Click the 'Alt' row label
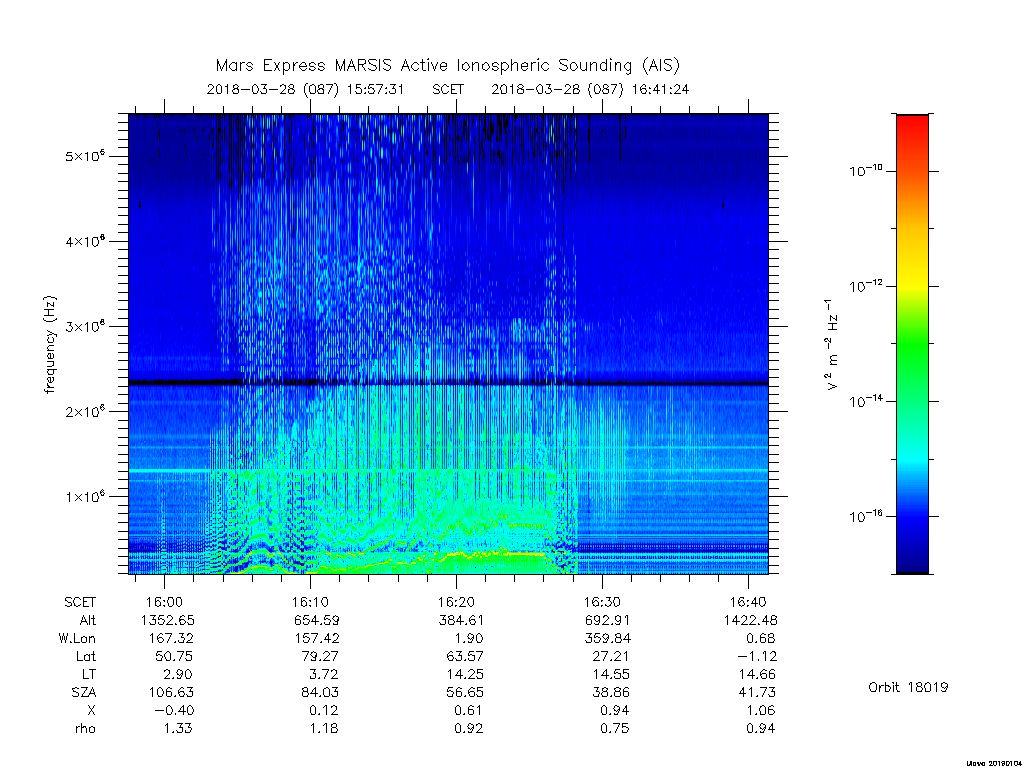 pos(87,620)
